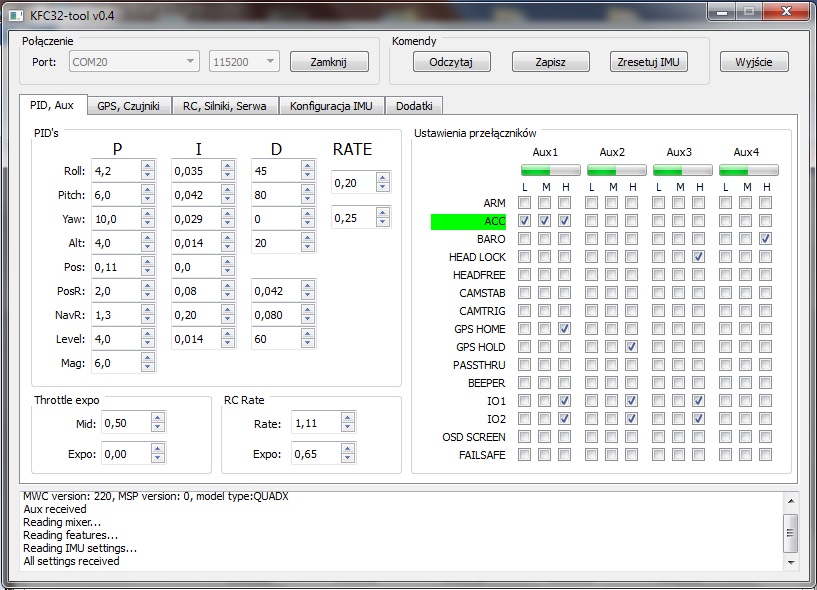Increase Roll P value with up arrow
The width and height of the screenshot is (817, 590).
147,167
